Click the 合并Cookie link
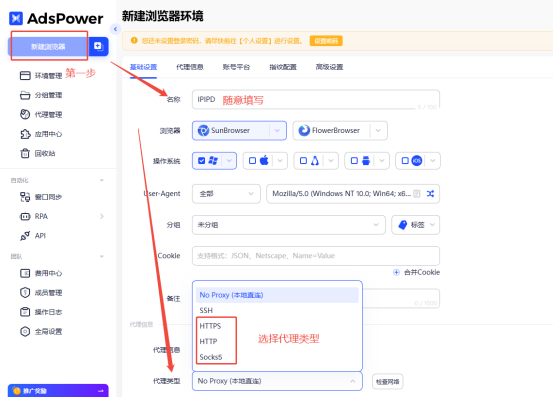The height and width of the screenshot is (397, 554). (422, 272)
